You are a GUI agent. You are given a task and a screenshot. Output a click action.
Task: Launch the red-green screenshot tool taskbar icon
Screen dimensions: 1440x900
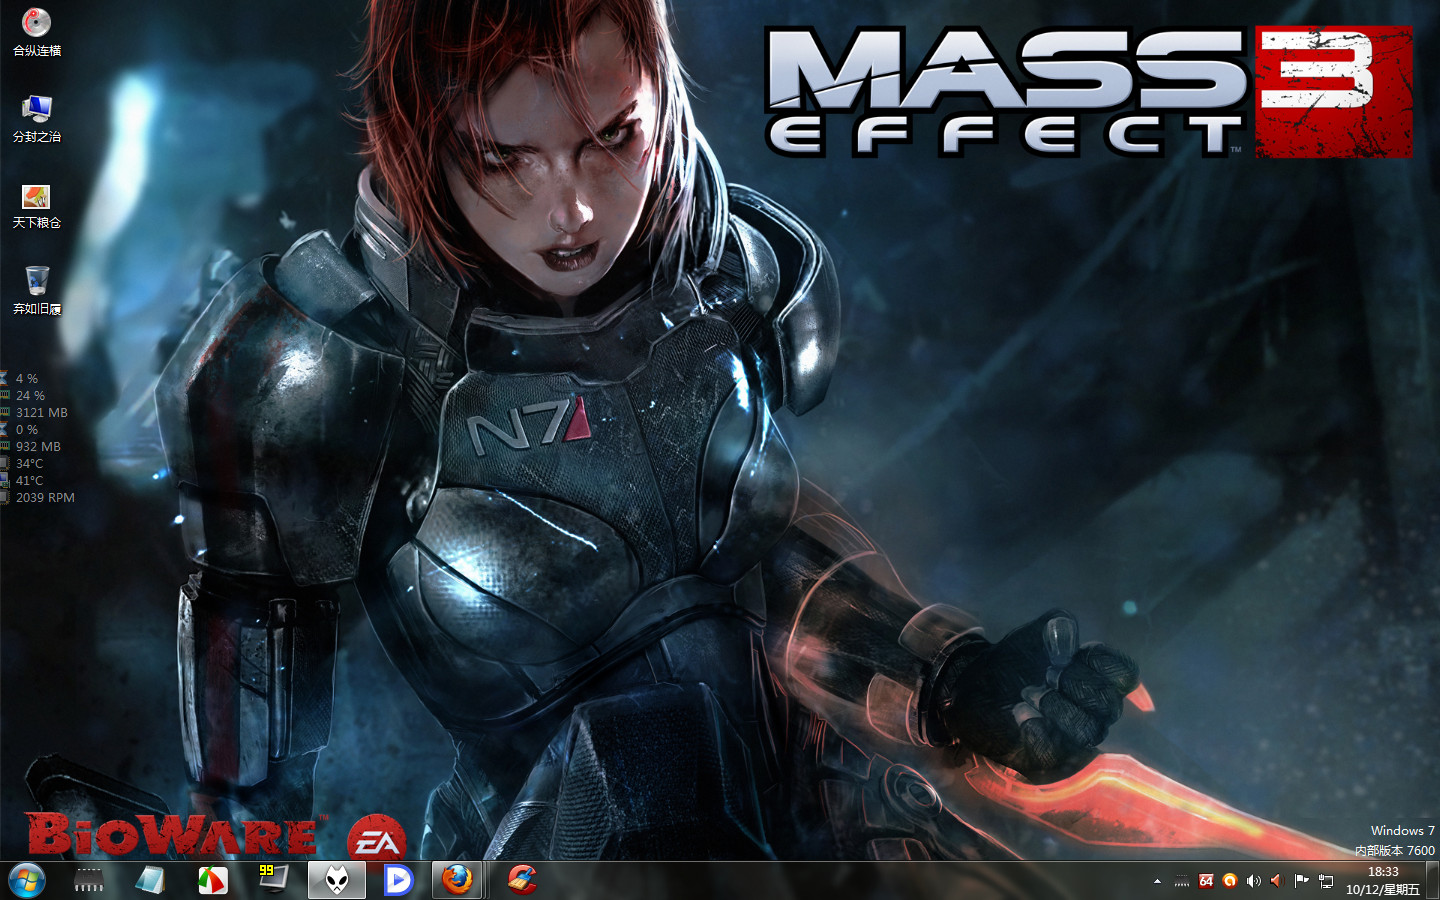[x=212, y=880]
